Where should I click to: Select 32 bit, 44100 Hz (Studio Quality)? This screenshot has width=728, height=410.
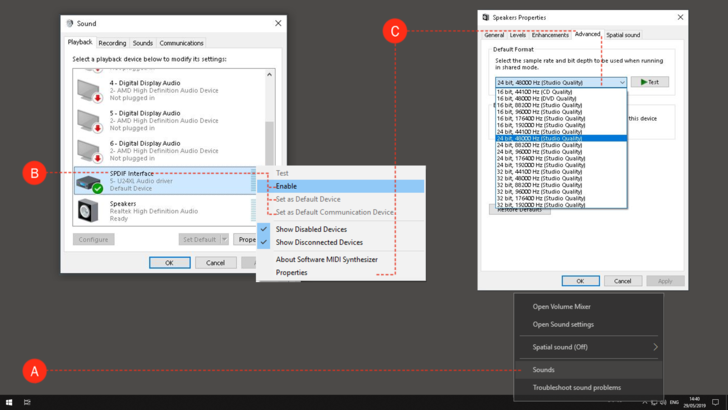561,172
